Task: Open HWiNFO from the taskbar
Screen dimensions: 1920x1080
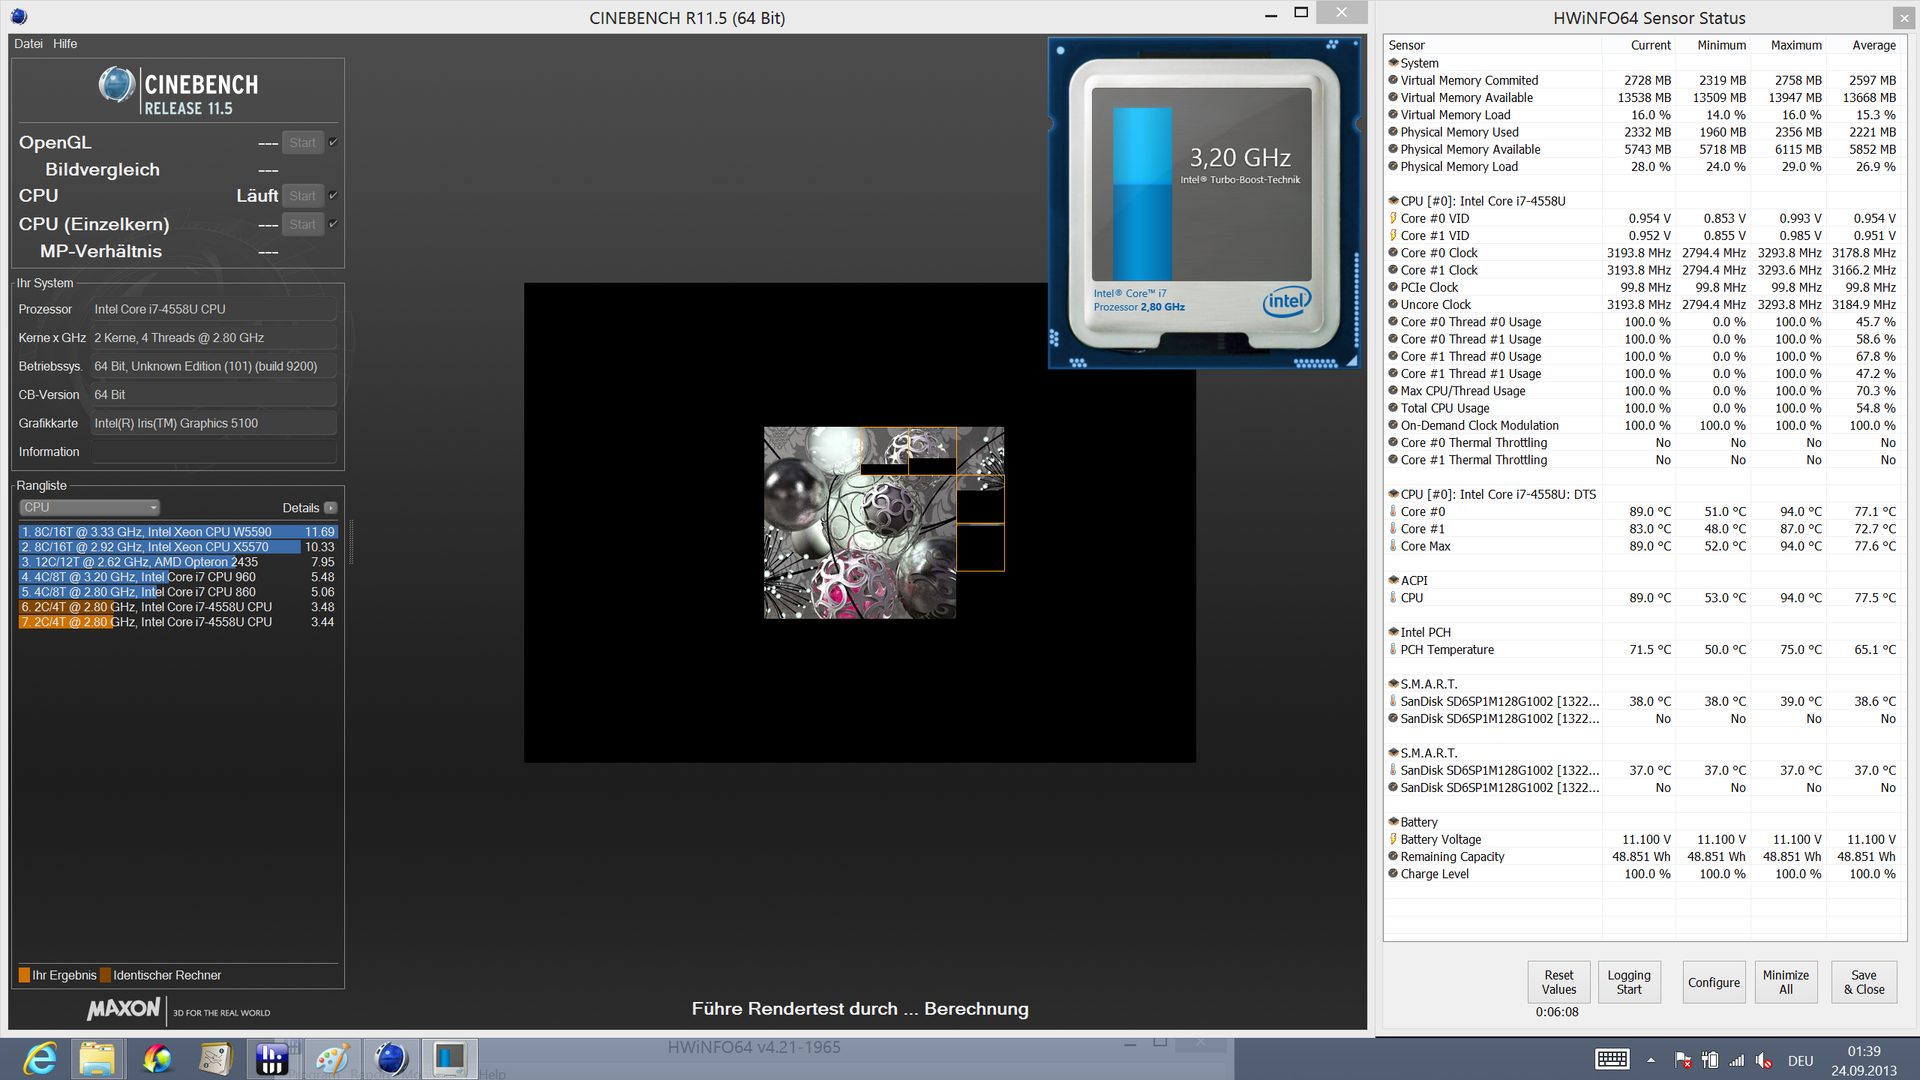Action: (272, 1059)
